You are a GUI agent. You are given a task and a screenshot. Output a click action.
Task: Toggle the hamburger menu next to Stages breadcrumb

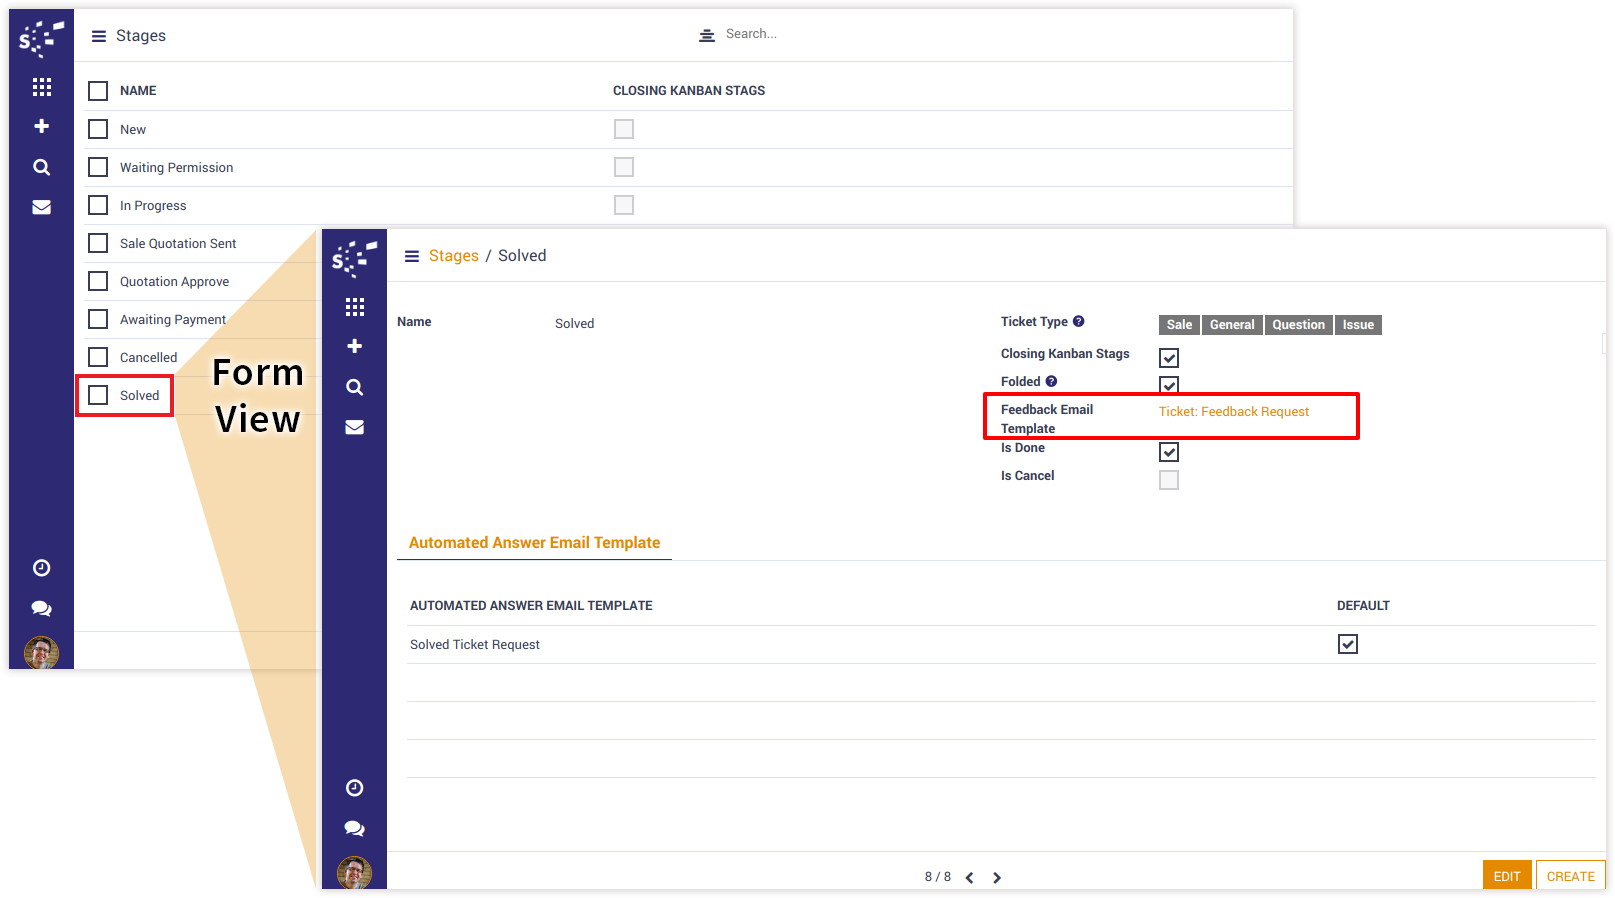point(411,256)
